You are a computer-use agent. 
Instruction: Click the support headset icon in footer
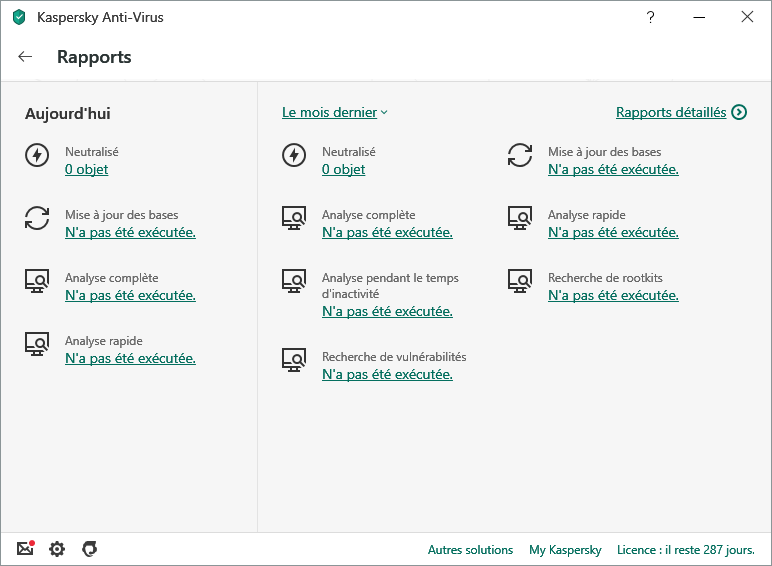coord(89,549)
